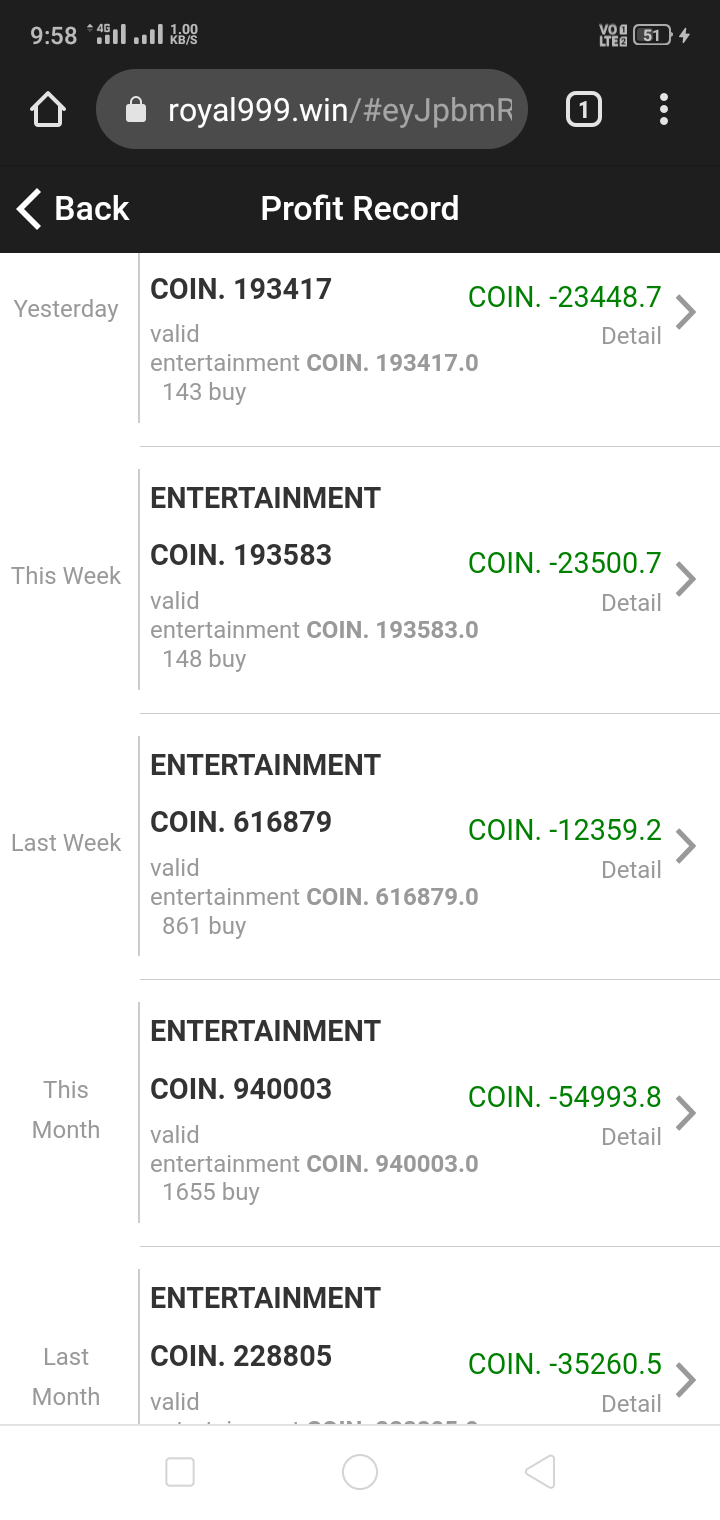This screenshot has width=720, height=1520.
Task: Open the tab switcher showing 1 tab
Action: pyautogui.click(x=584, y=109)
